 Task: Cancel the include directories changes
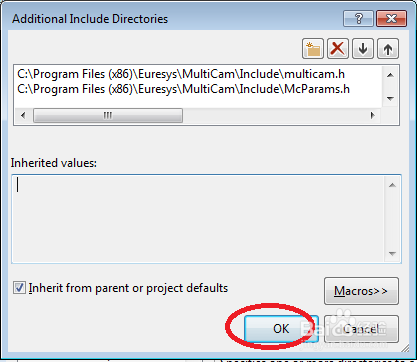tap(361, 329)
